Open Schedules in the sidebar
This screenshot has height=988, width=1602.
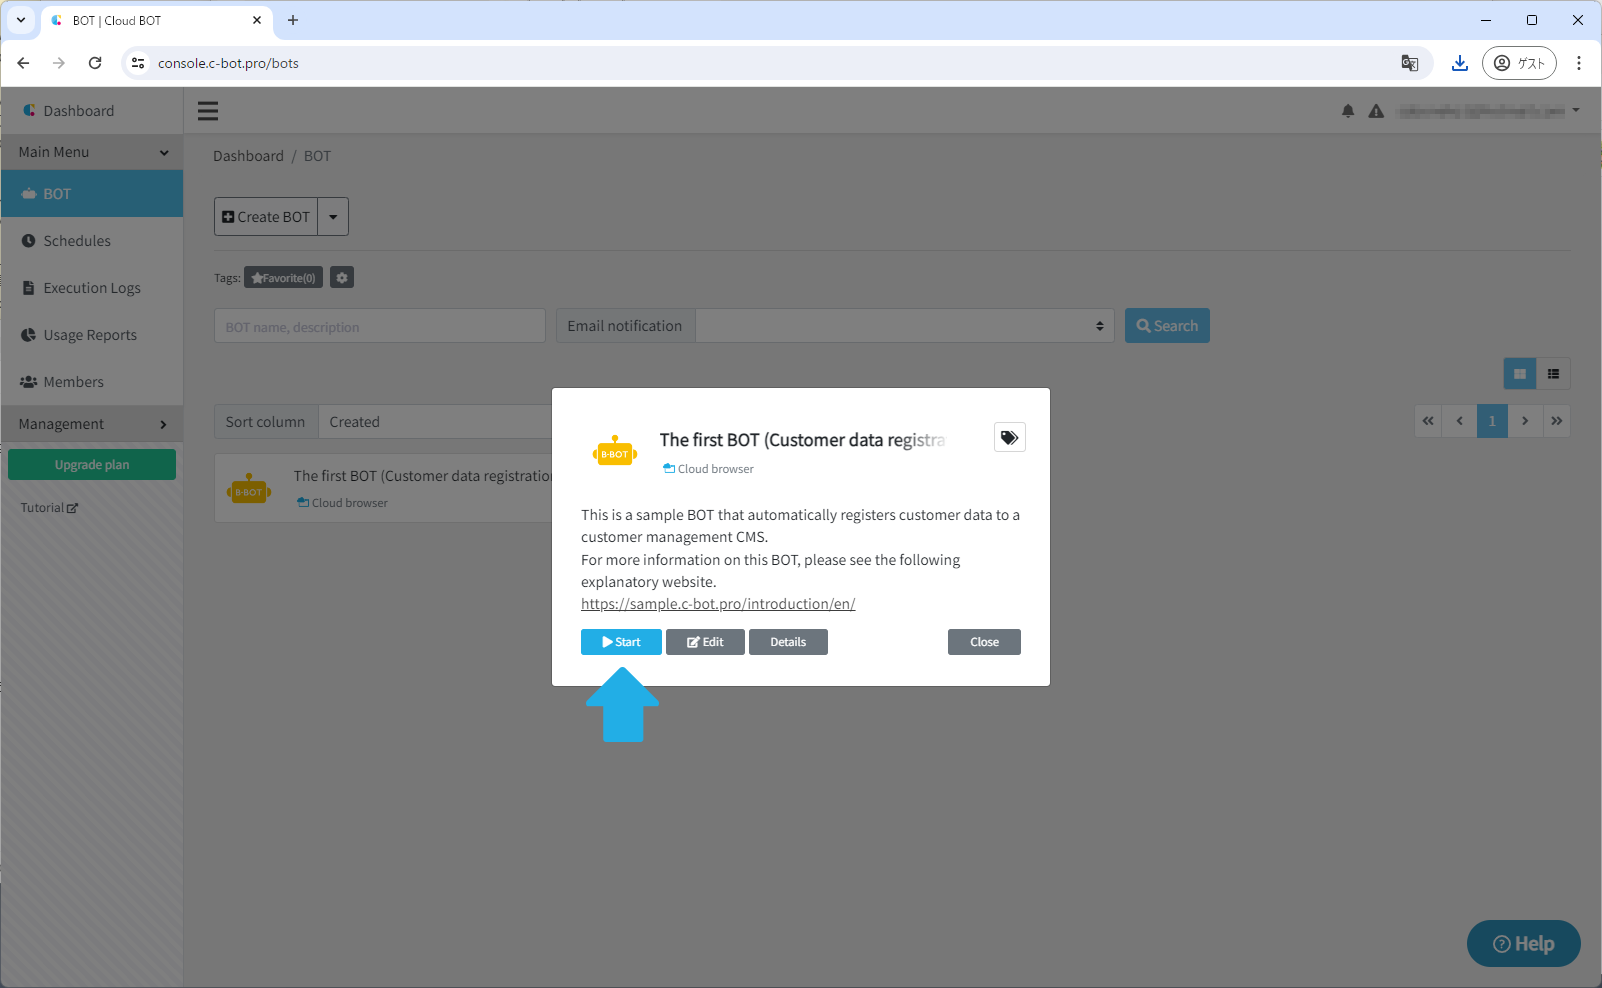pos(77,241)
